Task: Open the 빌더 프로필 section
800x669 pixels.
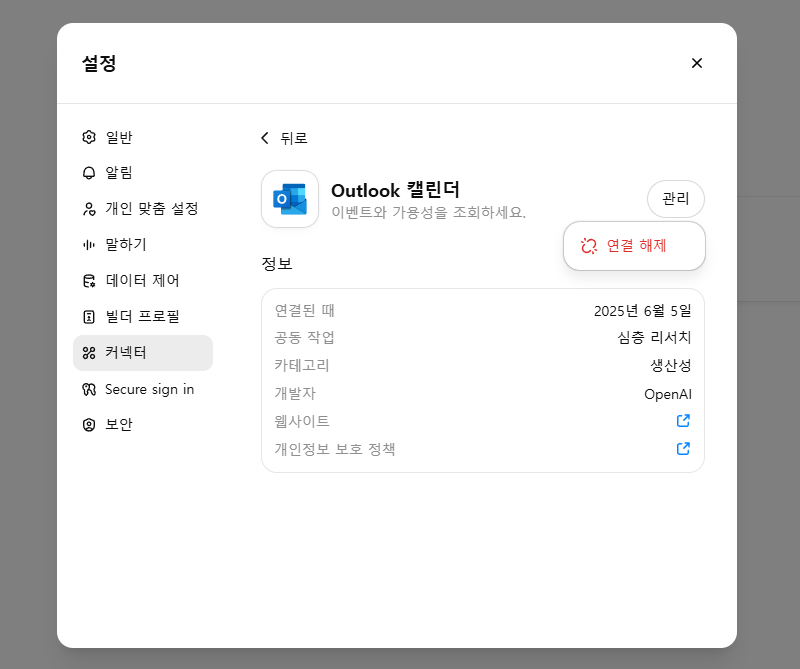Action: click(x=143, y=317)
